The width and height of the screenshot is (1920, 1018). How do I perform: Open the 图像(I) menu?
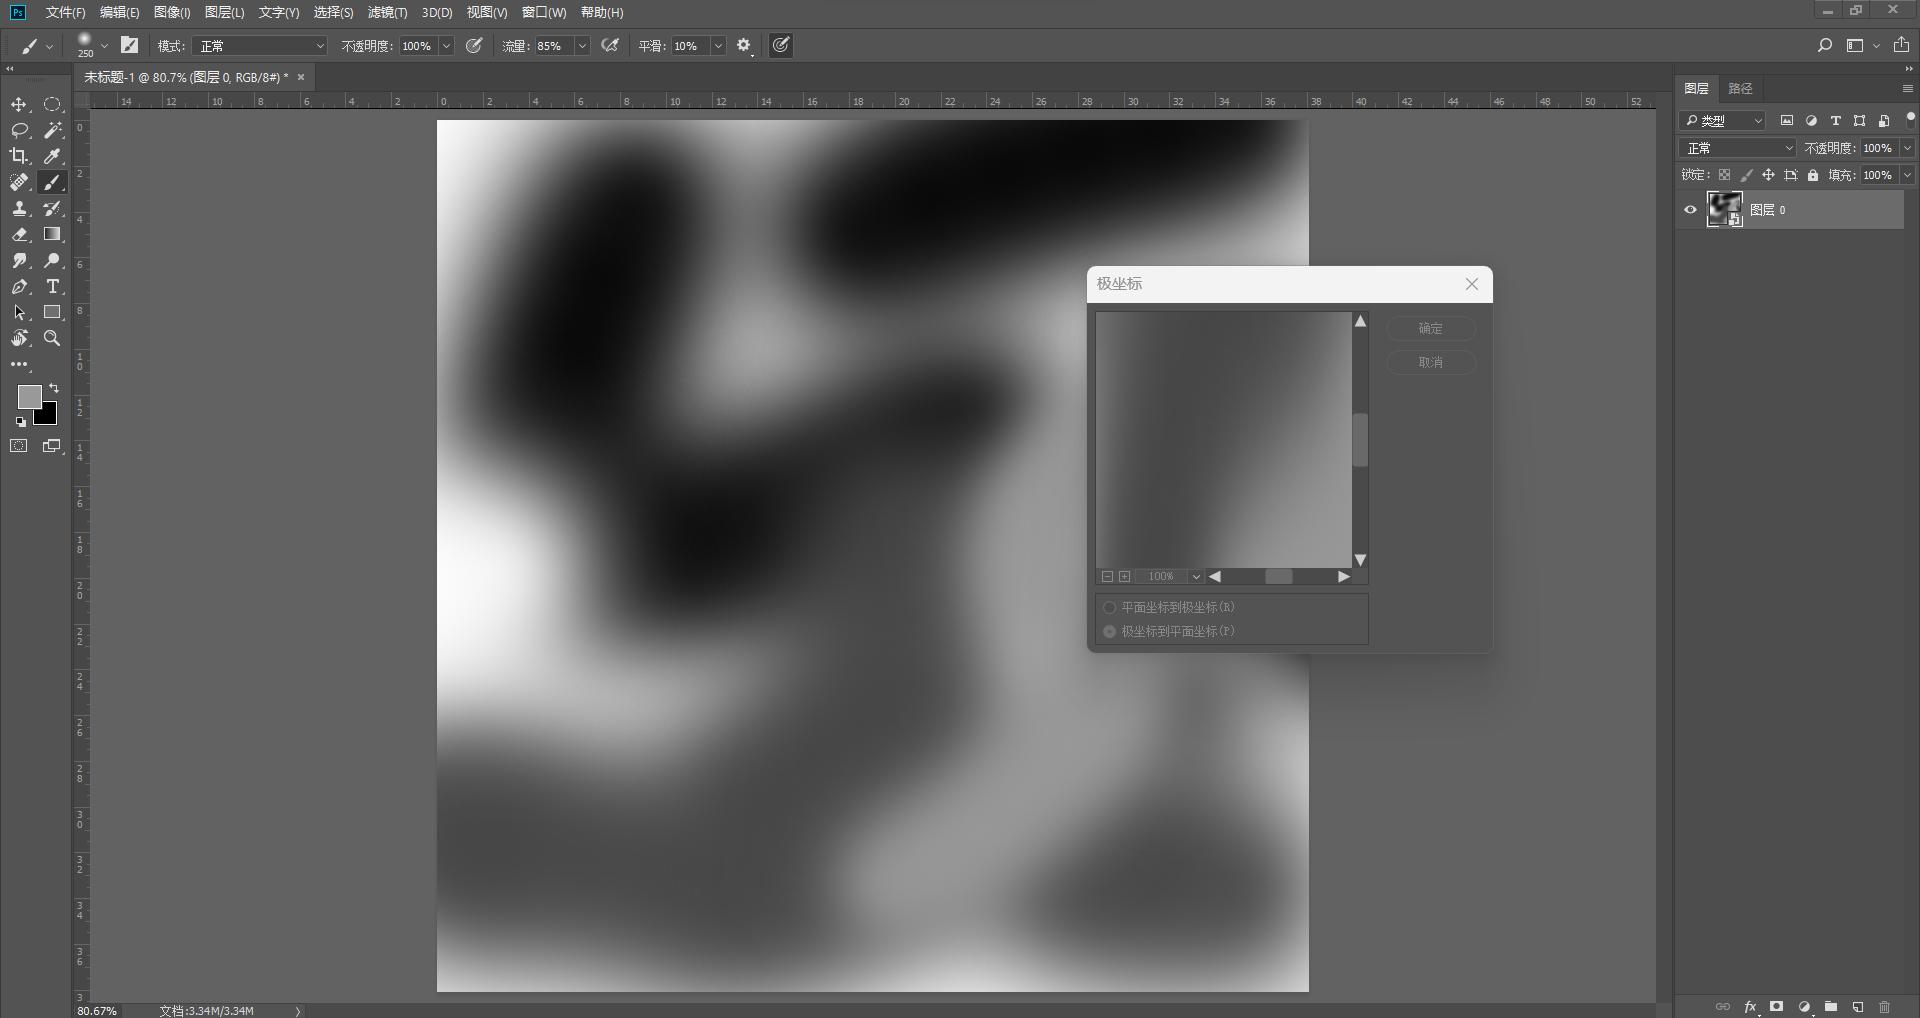[x=172, y=12]
